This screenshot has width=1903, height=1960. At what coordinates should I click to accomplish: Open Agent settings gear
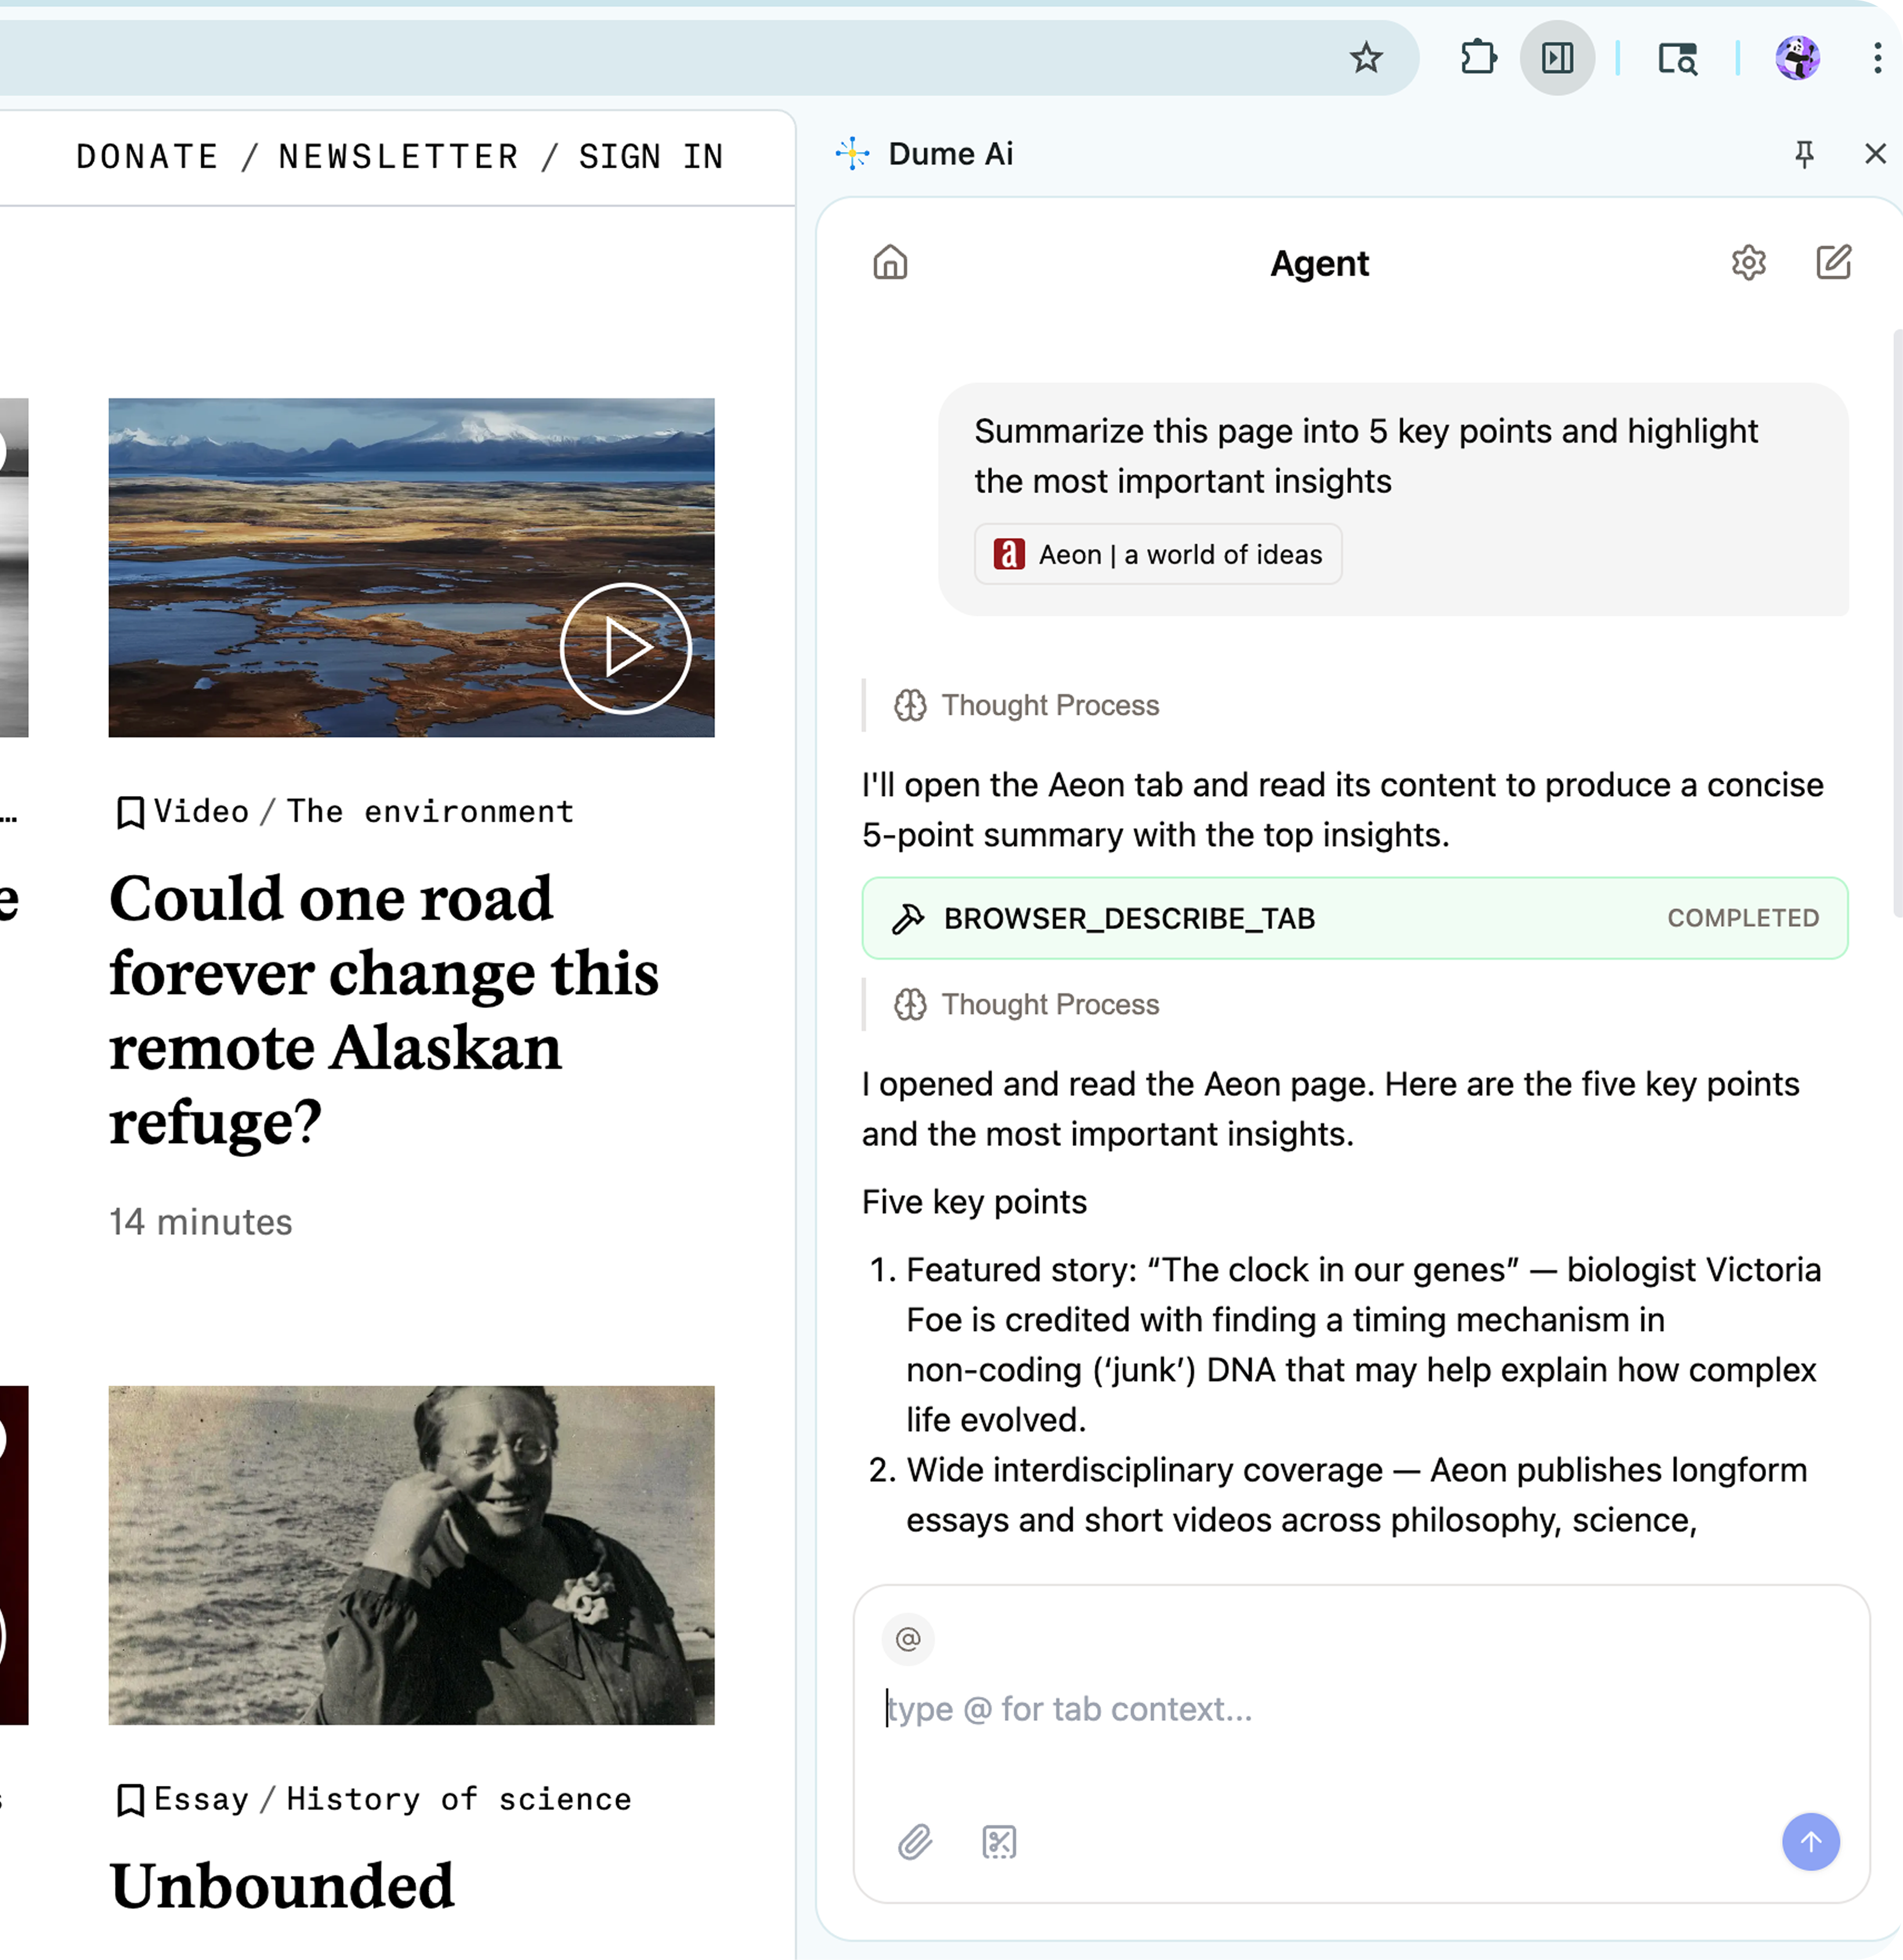[1748, 263]
